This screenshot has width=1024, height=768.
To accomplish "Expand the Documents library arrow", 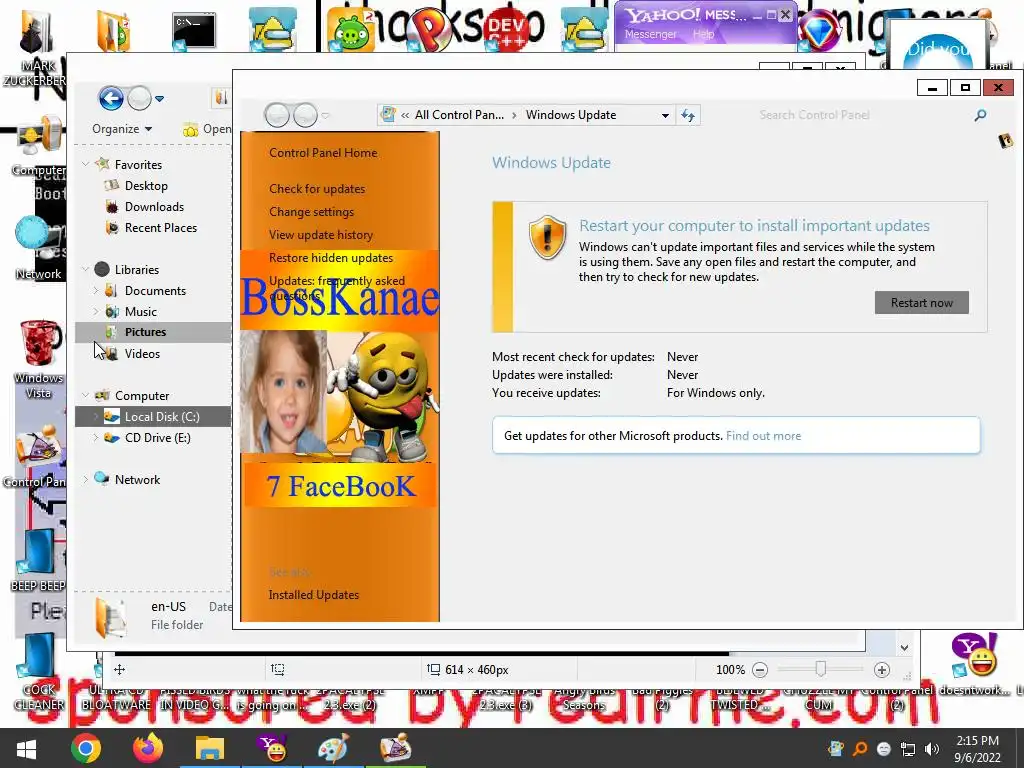I will click(95, 290).
